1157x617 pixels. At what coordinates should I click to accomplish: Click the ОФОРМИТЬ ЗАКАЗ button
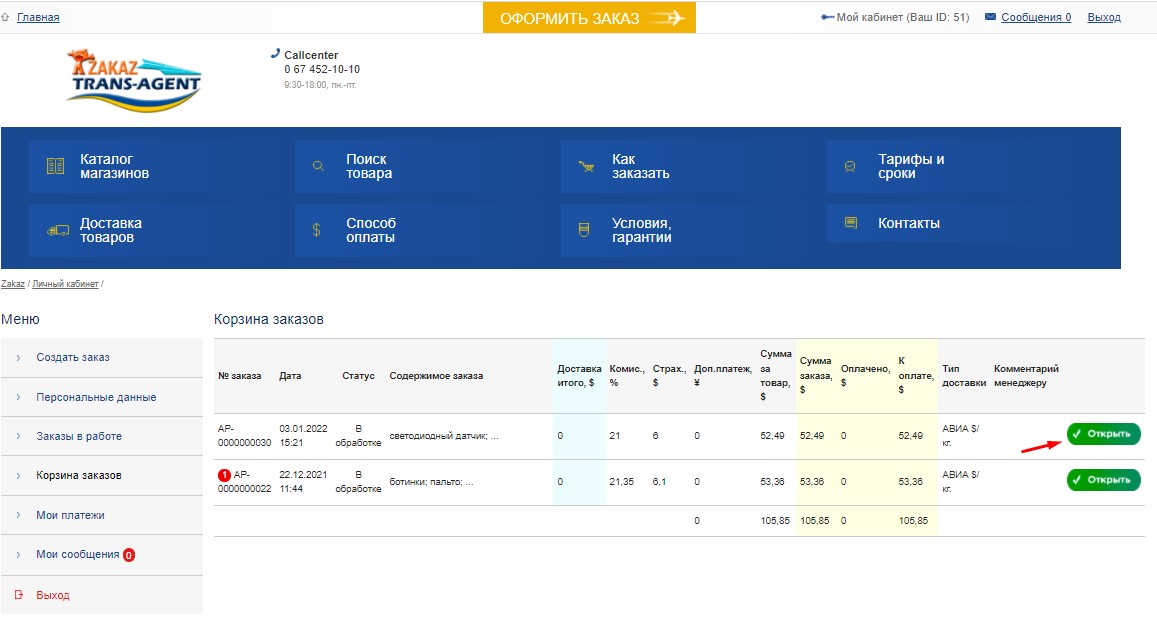pyautogui.click(x=590, y=18)
